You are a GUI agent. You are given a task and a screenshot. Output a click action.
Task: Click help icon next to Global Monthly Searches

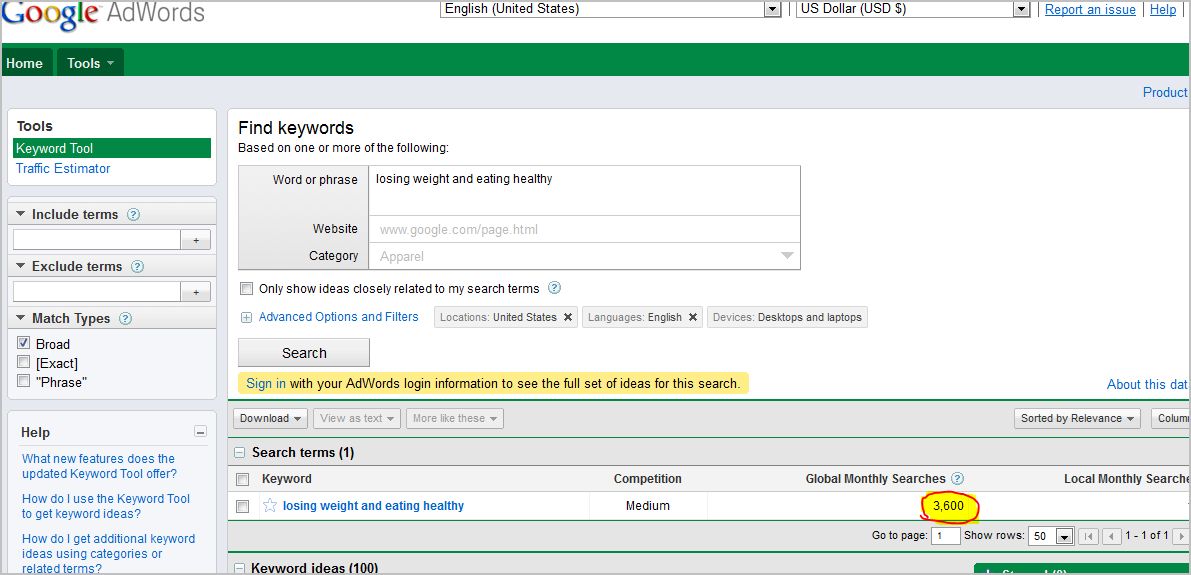click(957, 479)
